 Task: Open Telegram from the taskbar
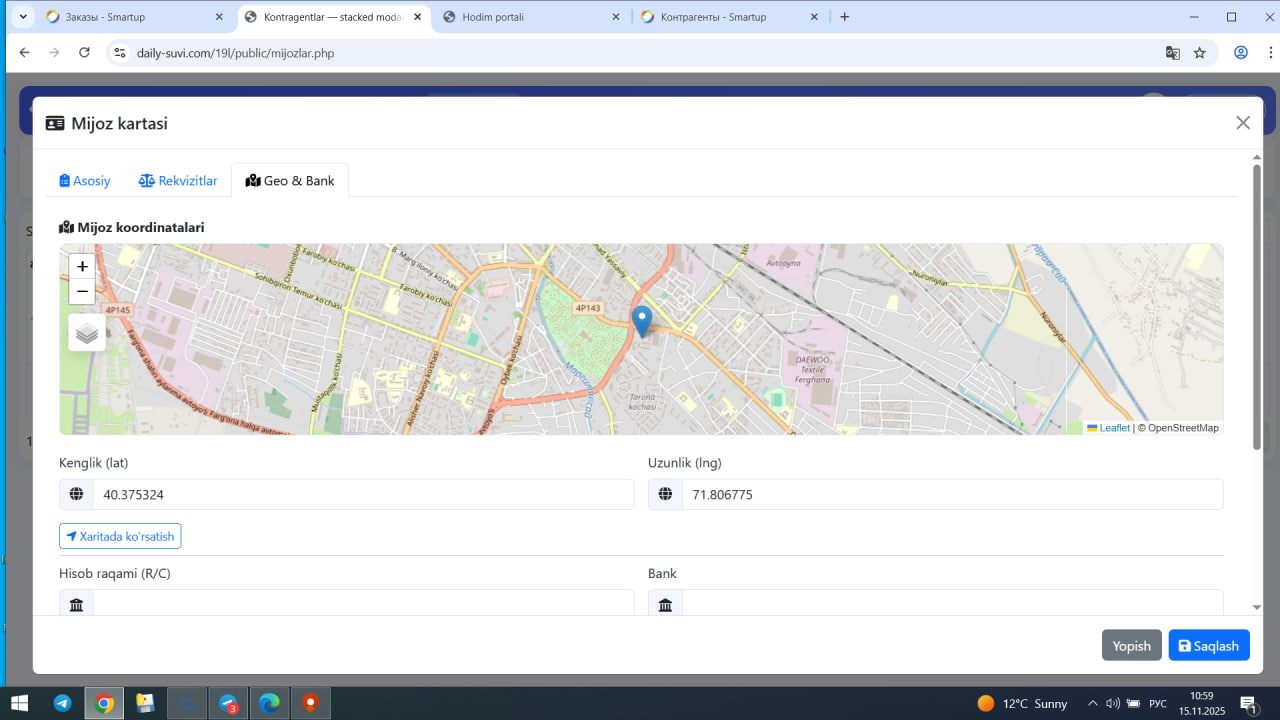(x=63, y=704)
